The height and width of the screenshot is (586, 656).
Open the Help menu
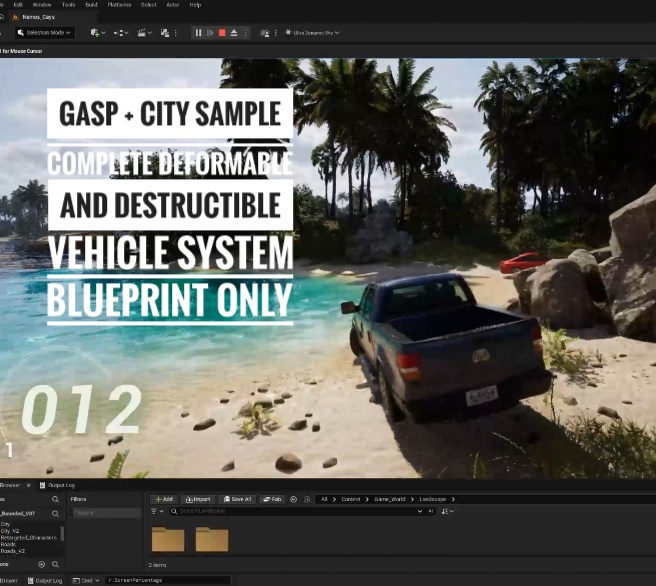pyautogui.click(x=195, y=5)
